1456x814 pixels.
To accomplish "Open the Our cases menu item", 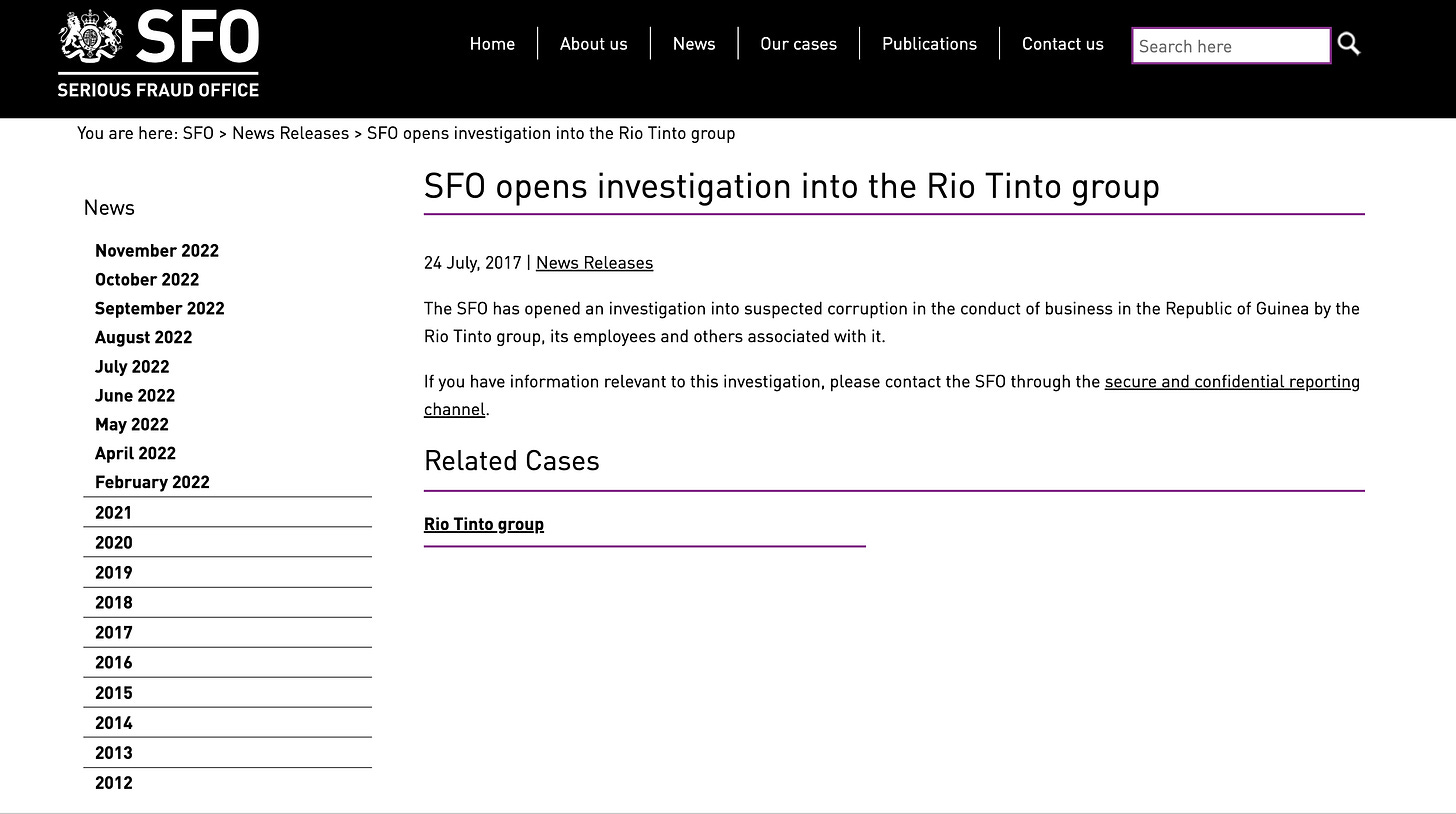I will pyautogui.click(x=798, y=44).
